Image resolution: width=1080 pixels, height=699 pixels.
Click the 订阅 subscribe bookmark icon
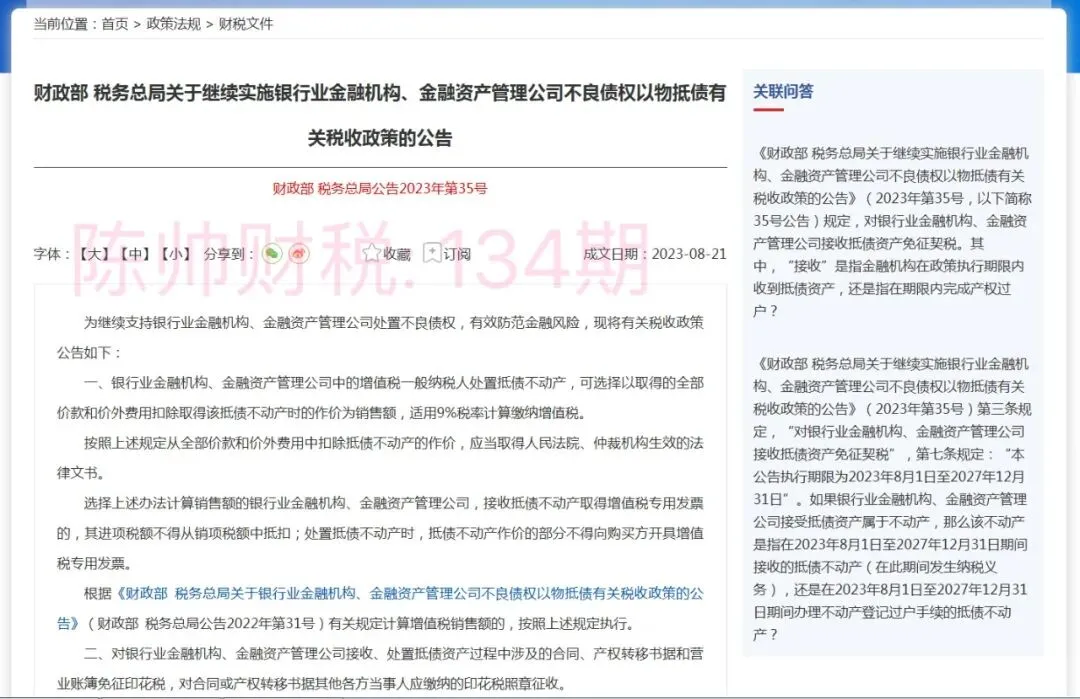[x=432, y=253]
